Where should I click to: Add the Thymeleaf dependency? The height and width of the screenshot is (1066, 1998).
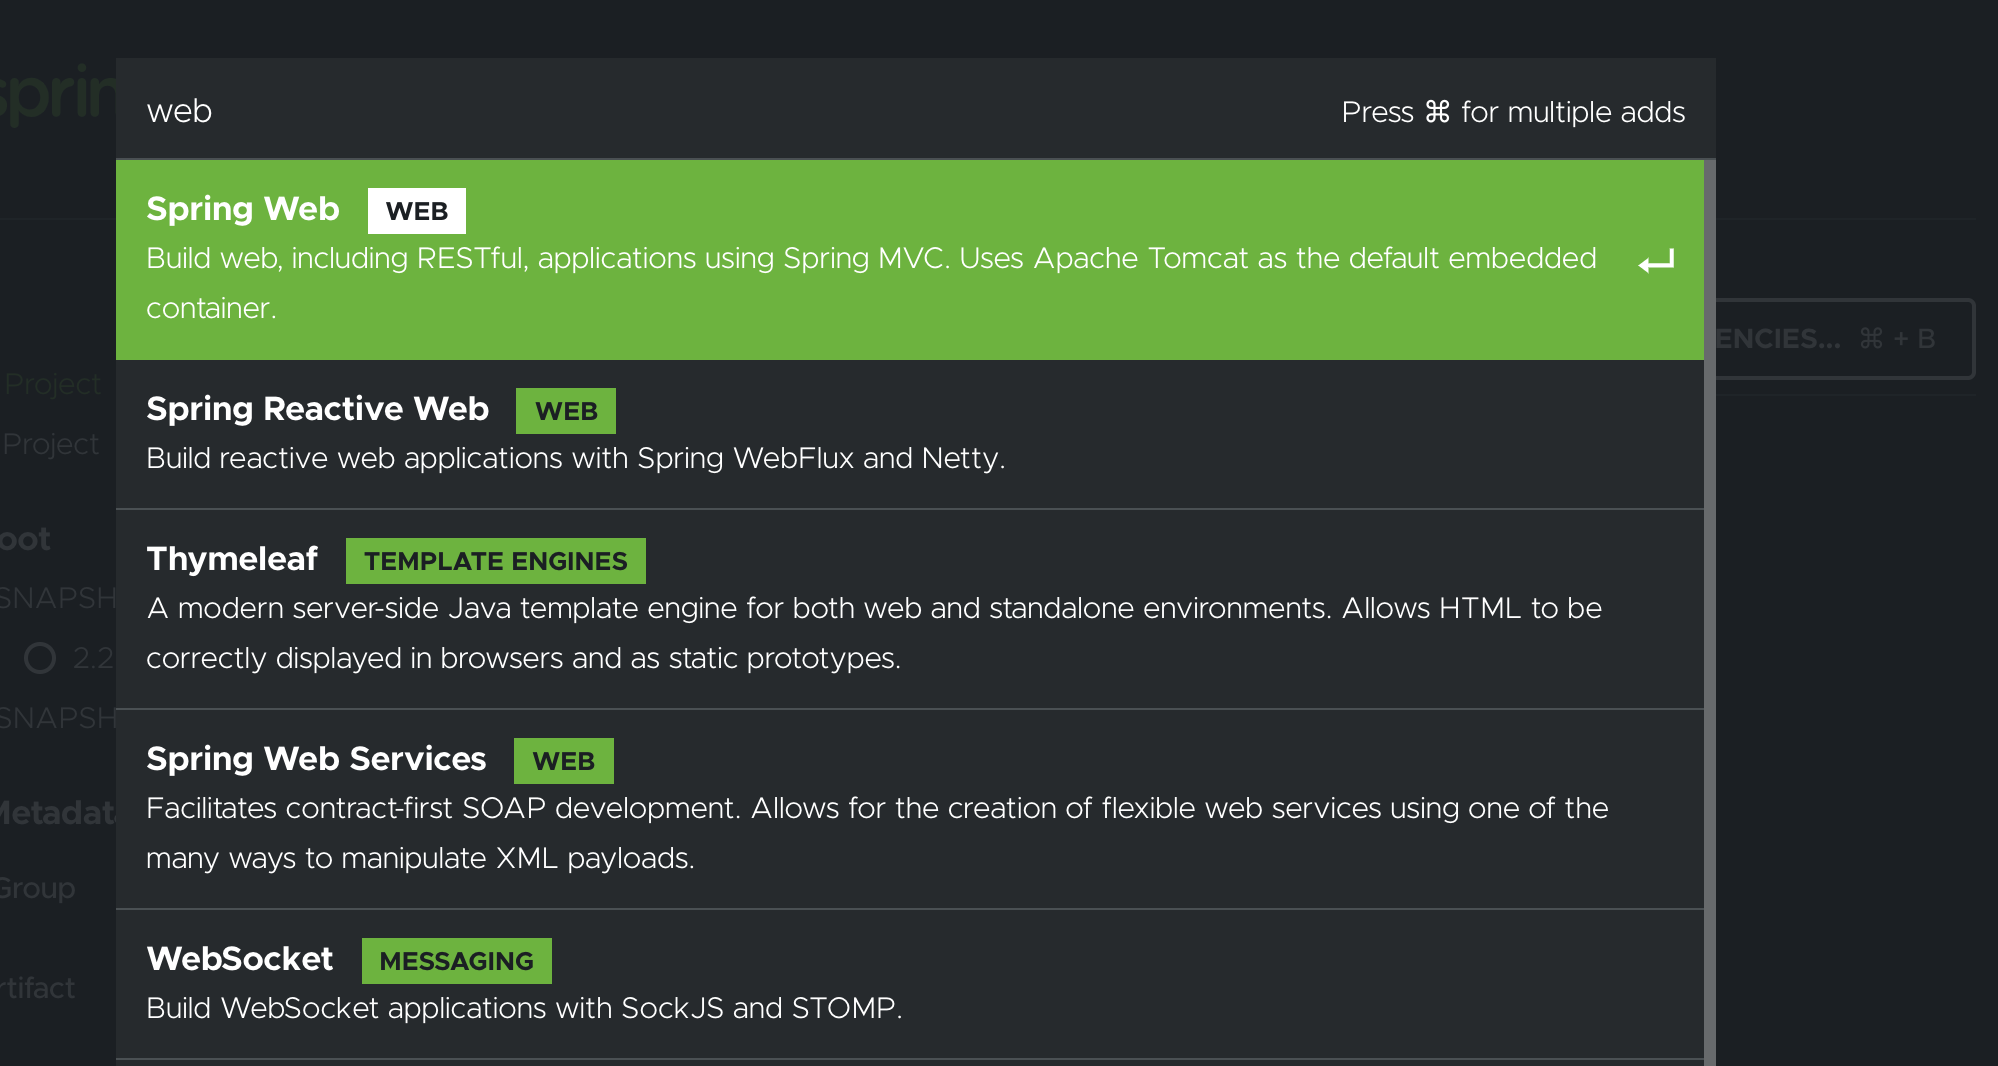(x=910, y=610)
